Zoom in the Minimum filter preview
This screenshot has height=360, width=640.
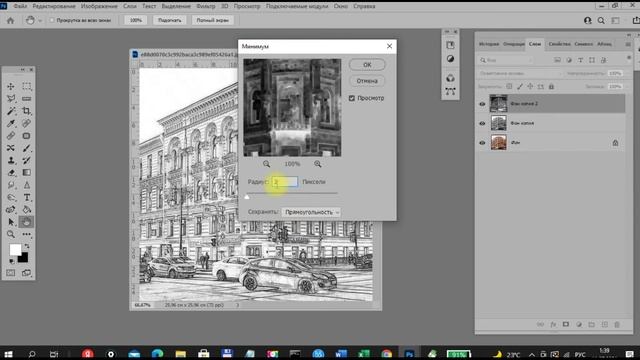coord(318,164)
